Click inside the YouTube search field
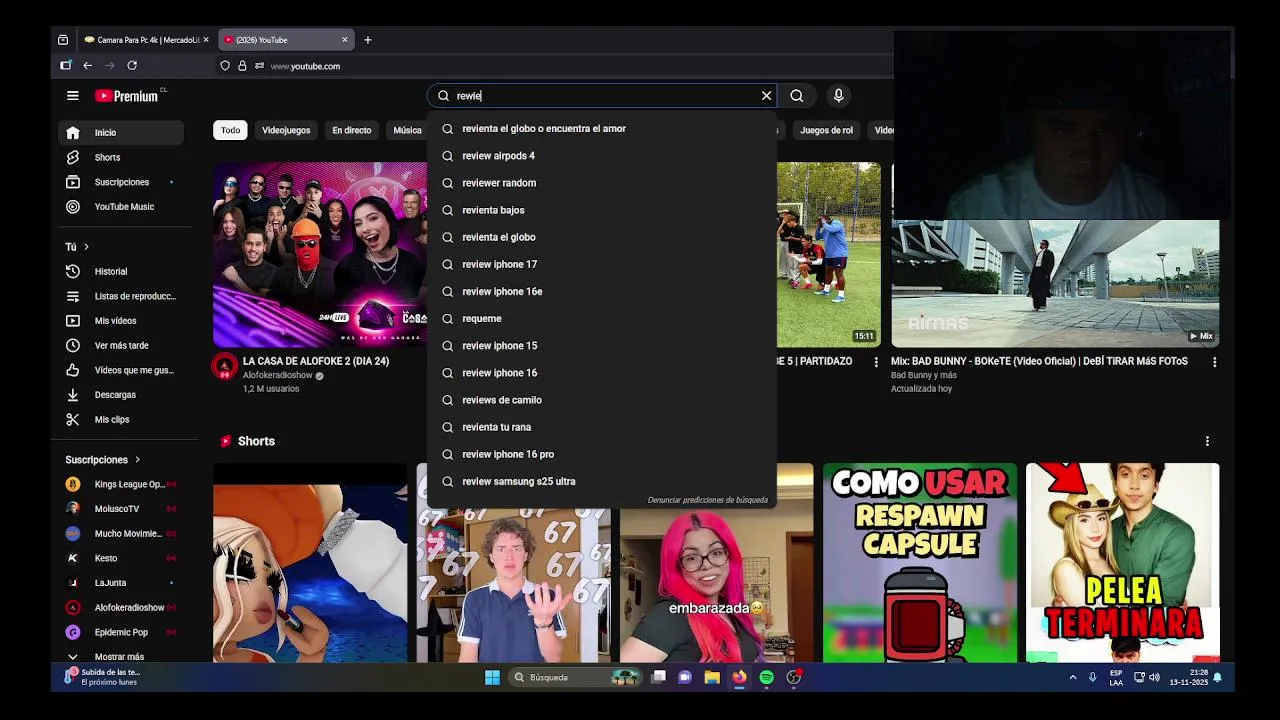1280x720 pixels. [x=605, y=96]
